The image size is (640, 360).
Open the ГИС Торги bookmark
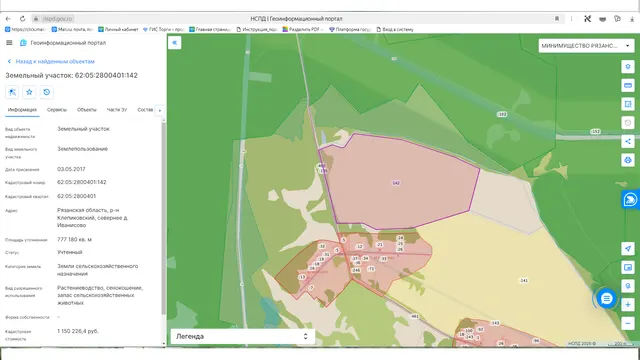coord(163,29)
